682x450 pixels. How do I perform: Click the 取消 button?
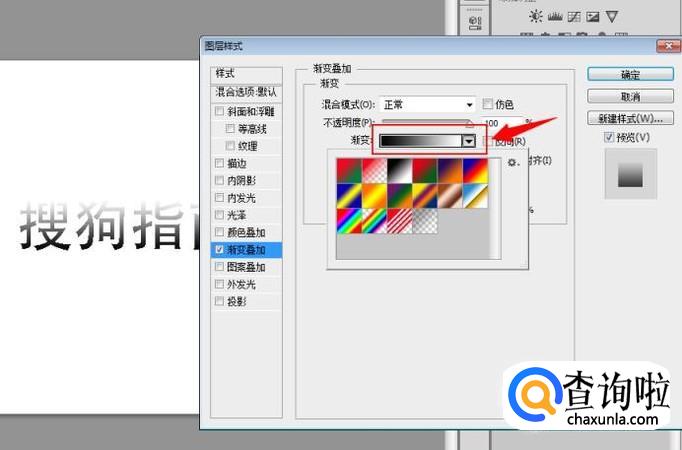[630, 96]
